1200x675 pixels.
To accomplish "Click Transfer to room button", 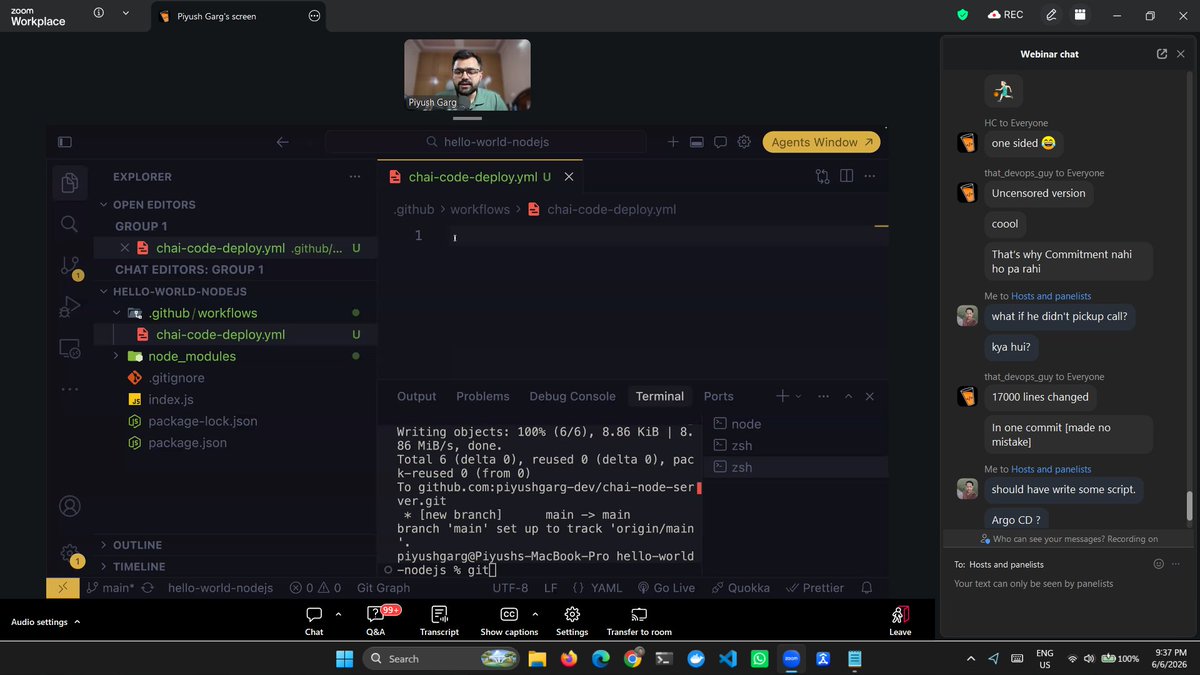I will (x=639, y=620).
